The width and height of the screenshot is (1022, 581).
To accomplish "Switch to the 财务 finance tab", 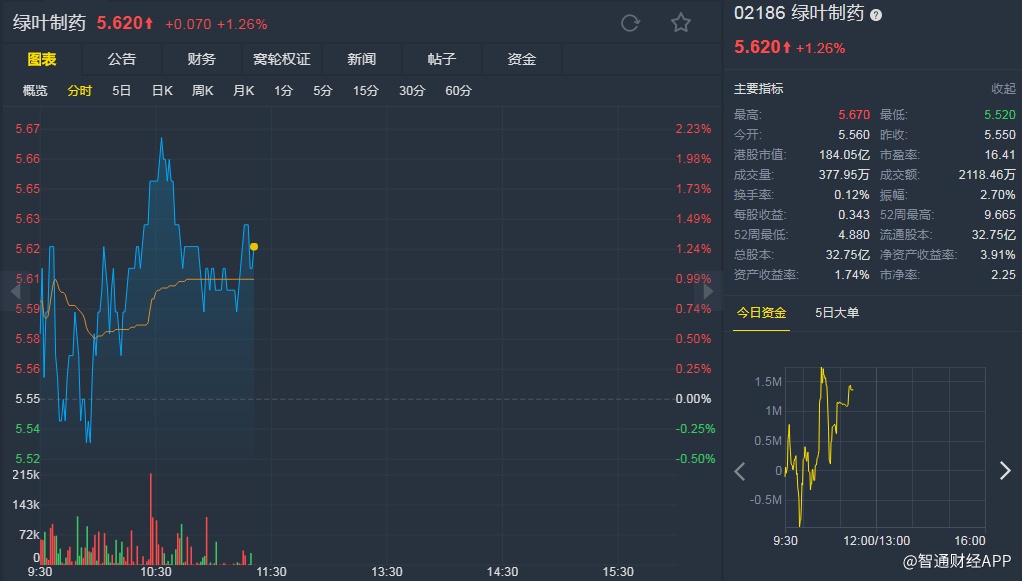I will (x=201, y=59).
